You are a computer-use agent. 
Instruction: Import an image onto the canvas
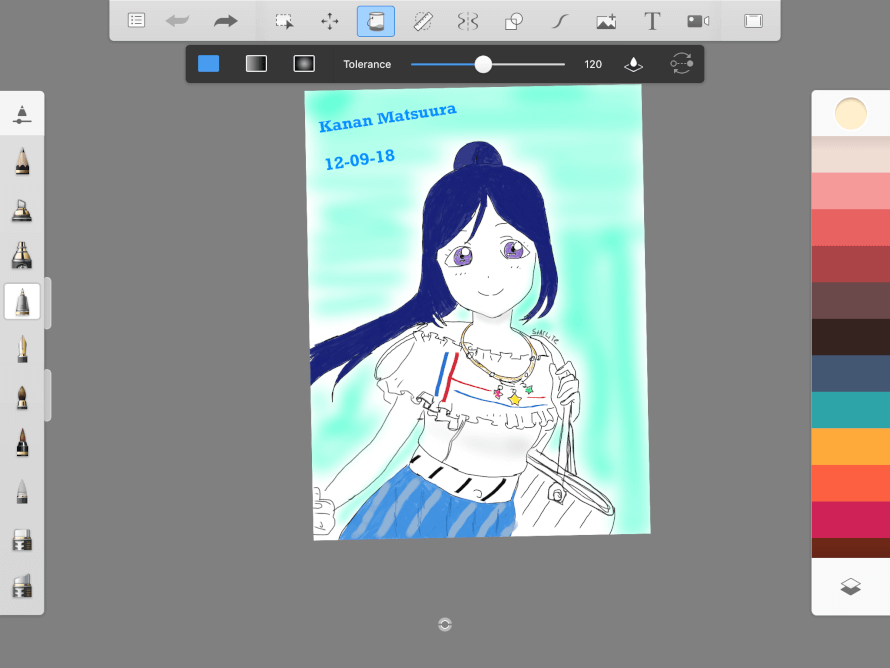605,20
